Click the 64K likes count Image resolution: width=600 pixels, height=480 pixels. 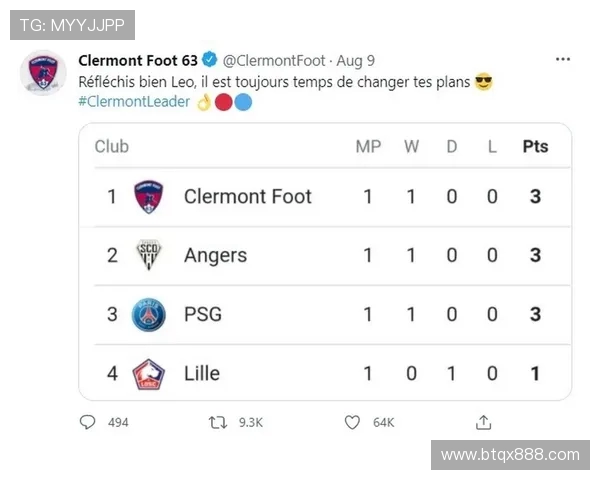pos(384,423)
